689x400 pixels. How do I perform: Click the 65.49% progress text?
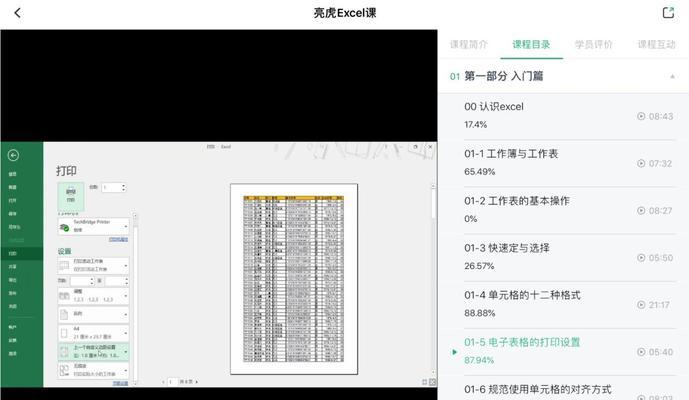[x=479, y=172]
